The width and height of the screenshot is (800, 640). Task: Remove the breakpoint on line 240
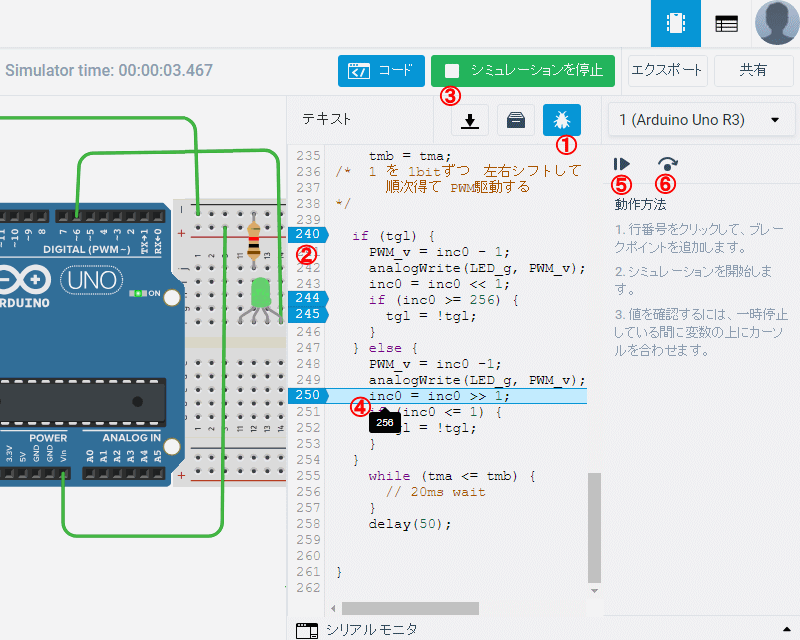coord(307,235)
